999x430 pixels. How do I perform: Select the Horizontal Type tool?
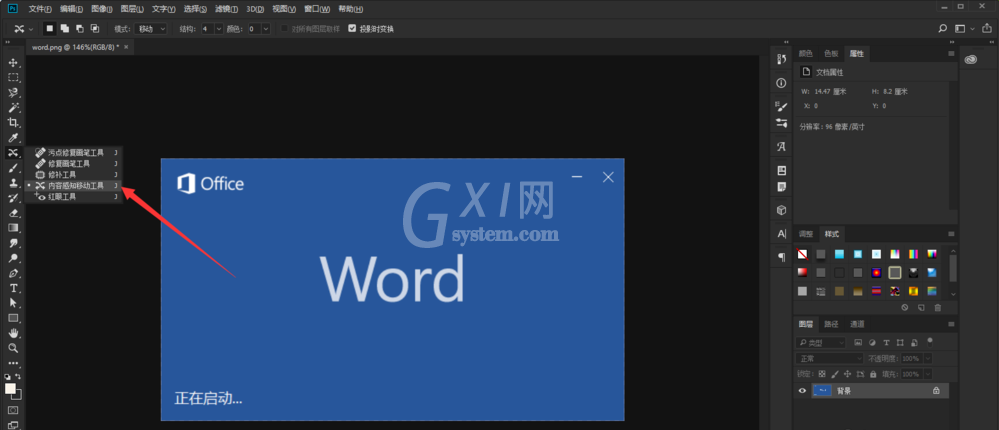coord(13,288)
